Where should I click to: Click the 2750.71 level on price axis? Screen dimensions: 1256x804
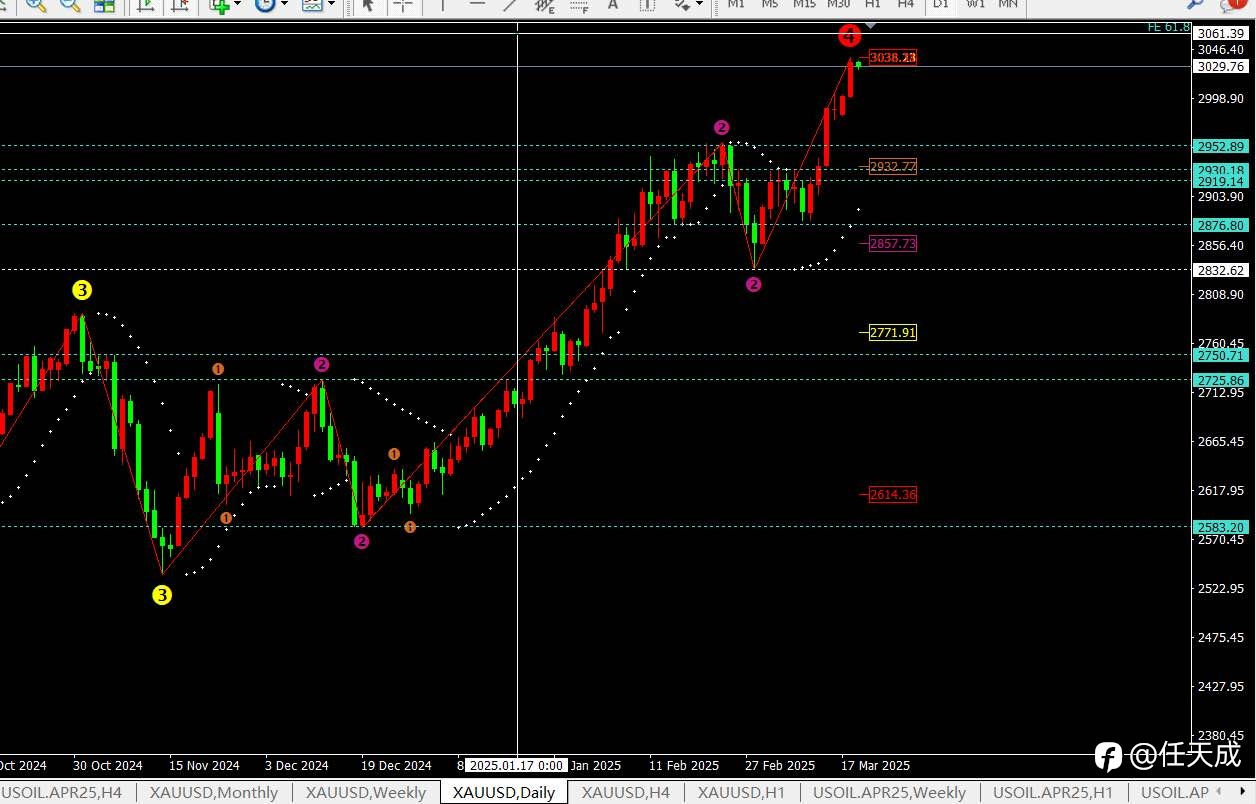click(1220, 355)
